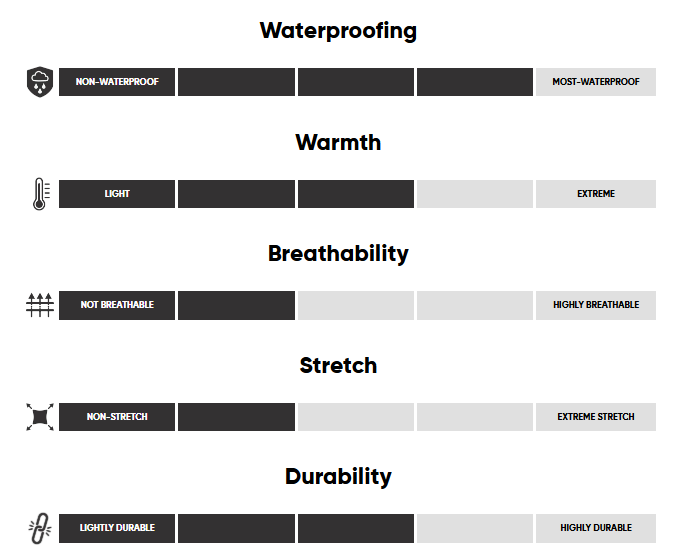Click the breathability arrows grid icon

click(40, 305)
